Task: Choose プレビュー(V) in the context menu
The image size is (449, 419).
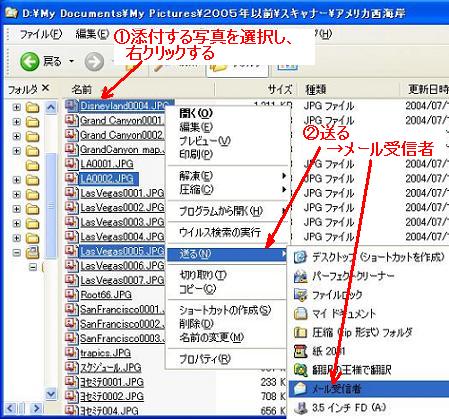Action: point(205,141)
